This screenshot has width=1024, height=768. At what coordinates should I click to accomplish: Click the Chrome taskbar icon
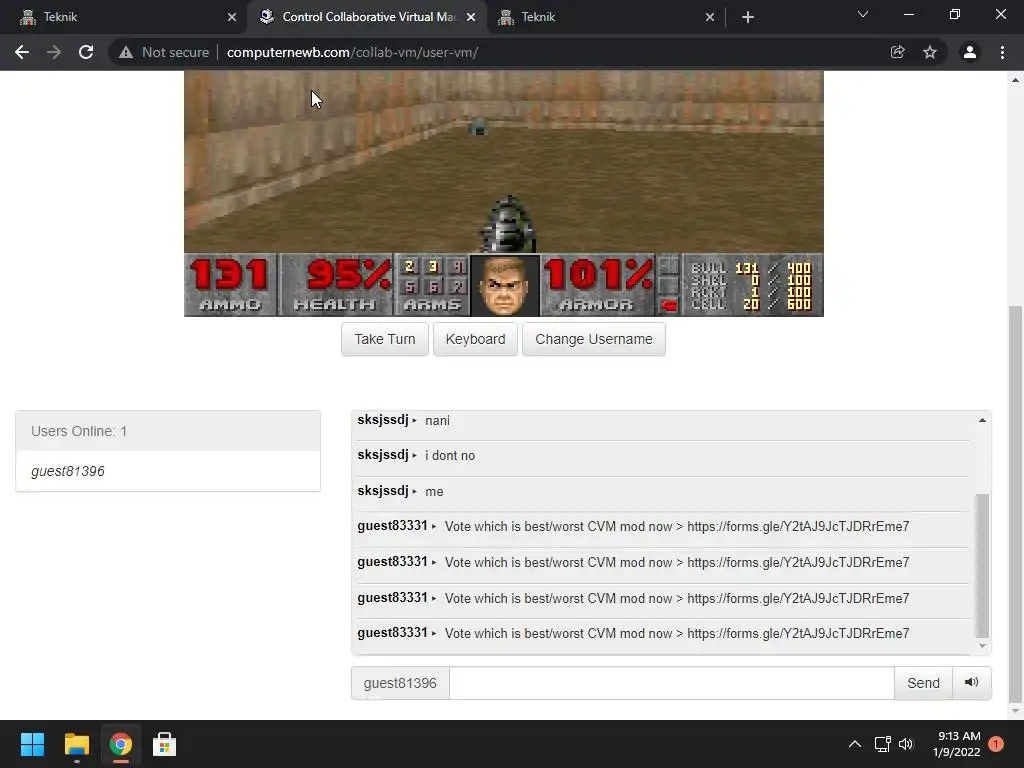[x=120, y=744]
